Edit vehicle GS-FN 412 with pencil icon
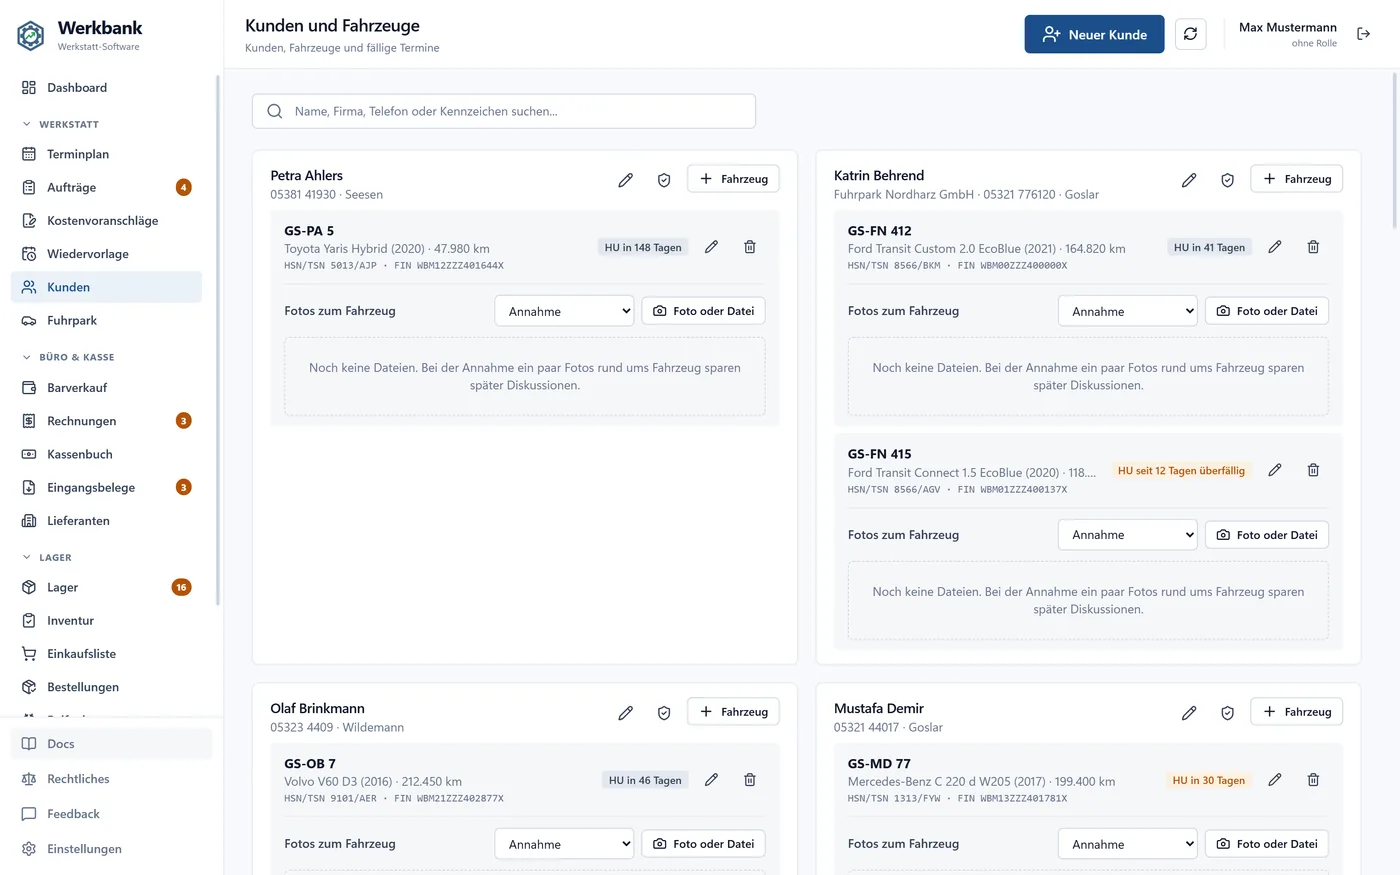The height and width of the screenshot is (875, 1400). (x=1275, y=247)
